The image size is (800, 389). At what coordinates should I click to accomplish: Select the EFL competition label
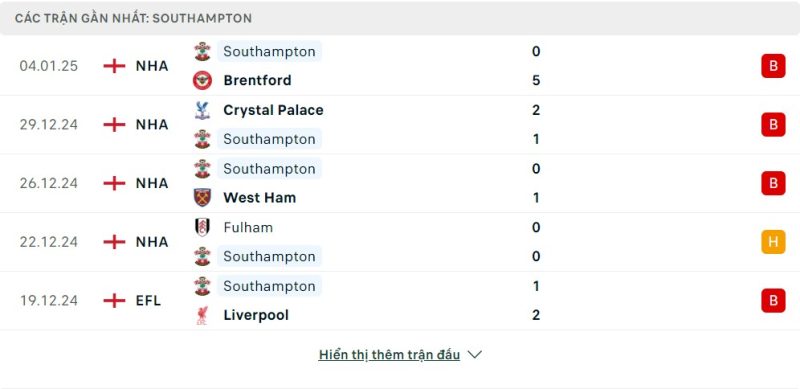click(148, 301)
